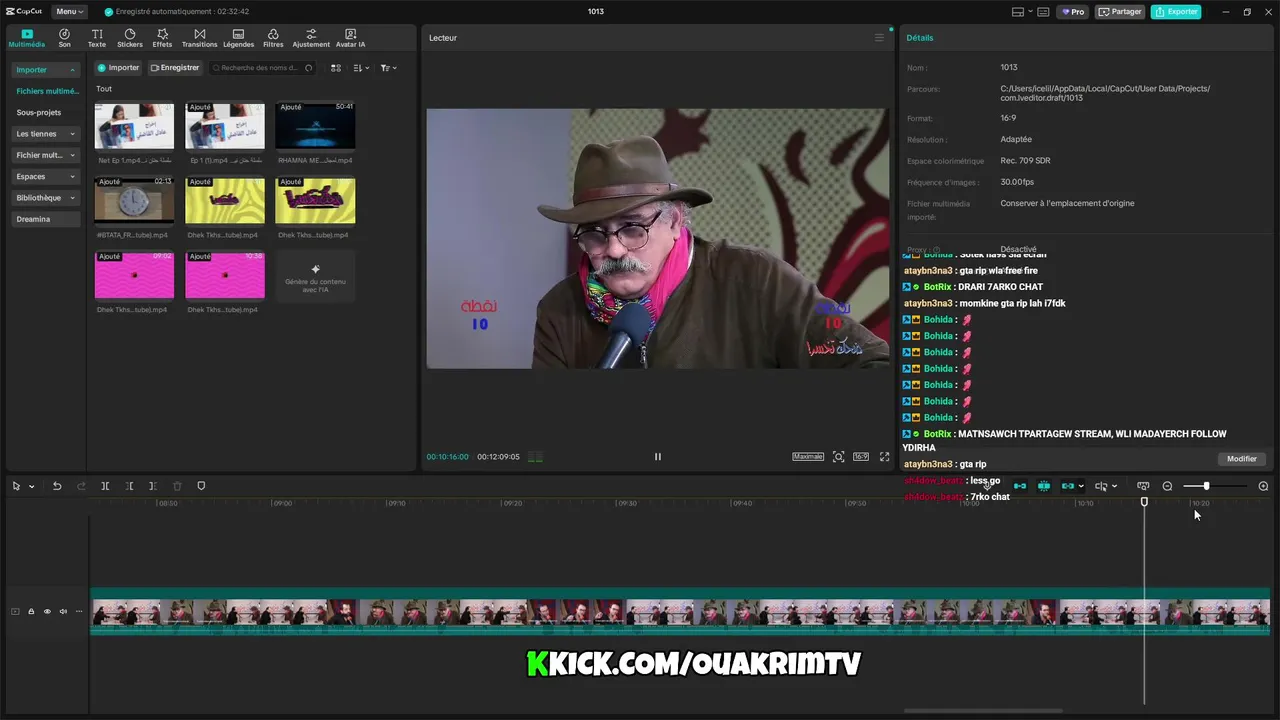The width and height of the screenshot is (1280, 720).
Task: Open the Transitions tab
Action: click(200, 38)
